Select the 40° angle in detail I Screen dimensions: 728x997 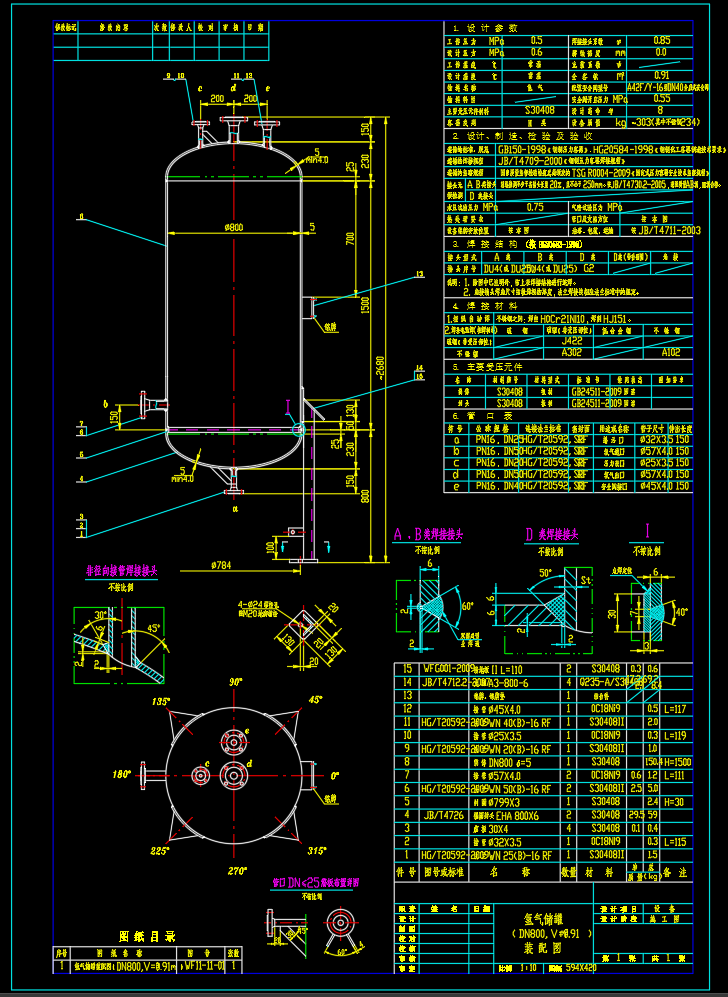pos(681,613)
